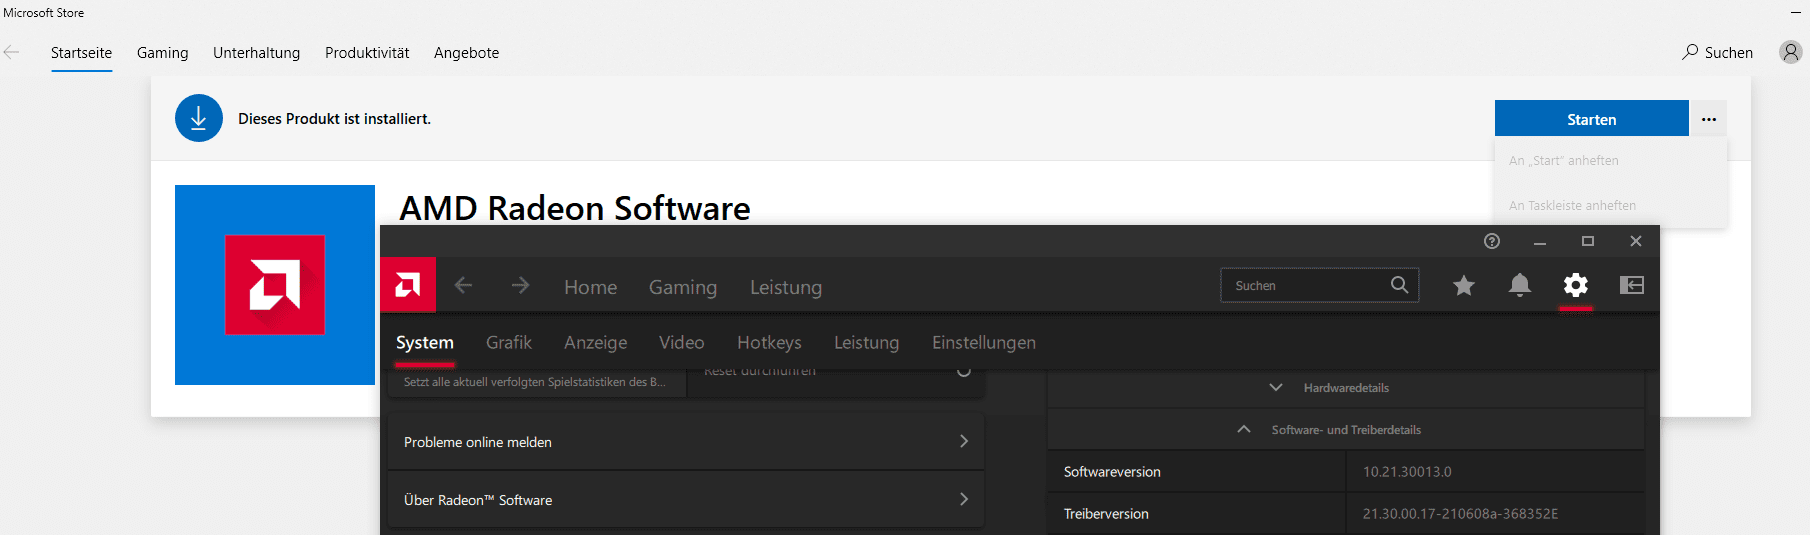Click the magnifier icon in Radeon search
The height and width of the screenshot is (535, 1810).
coord(1399,285)
